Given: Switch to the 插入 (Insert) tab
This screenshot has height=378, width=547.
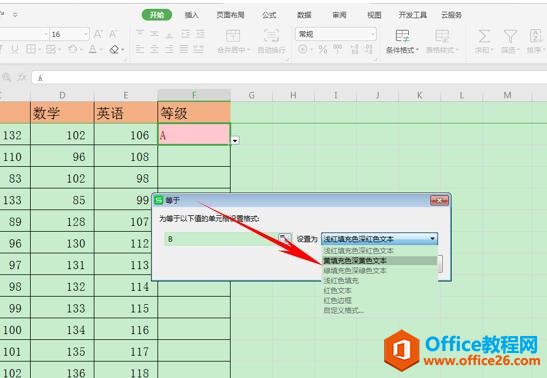Looking at the screenshot, I should point(192,15).
